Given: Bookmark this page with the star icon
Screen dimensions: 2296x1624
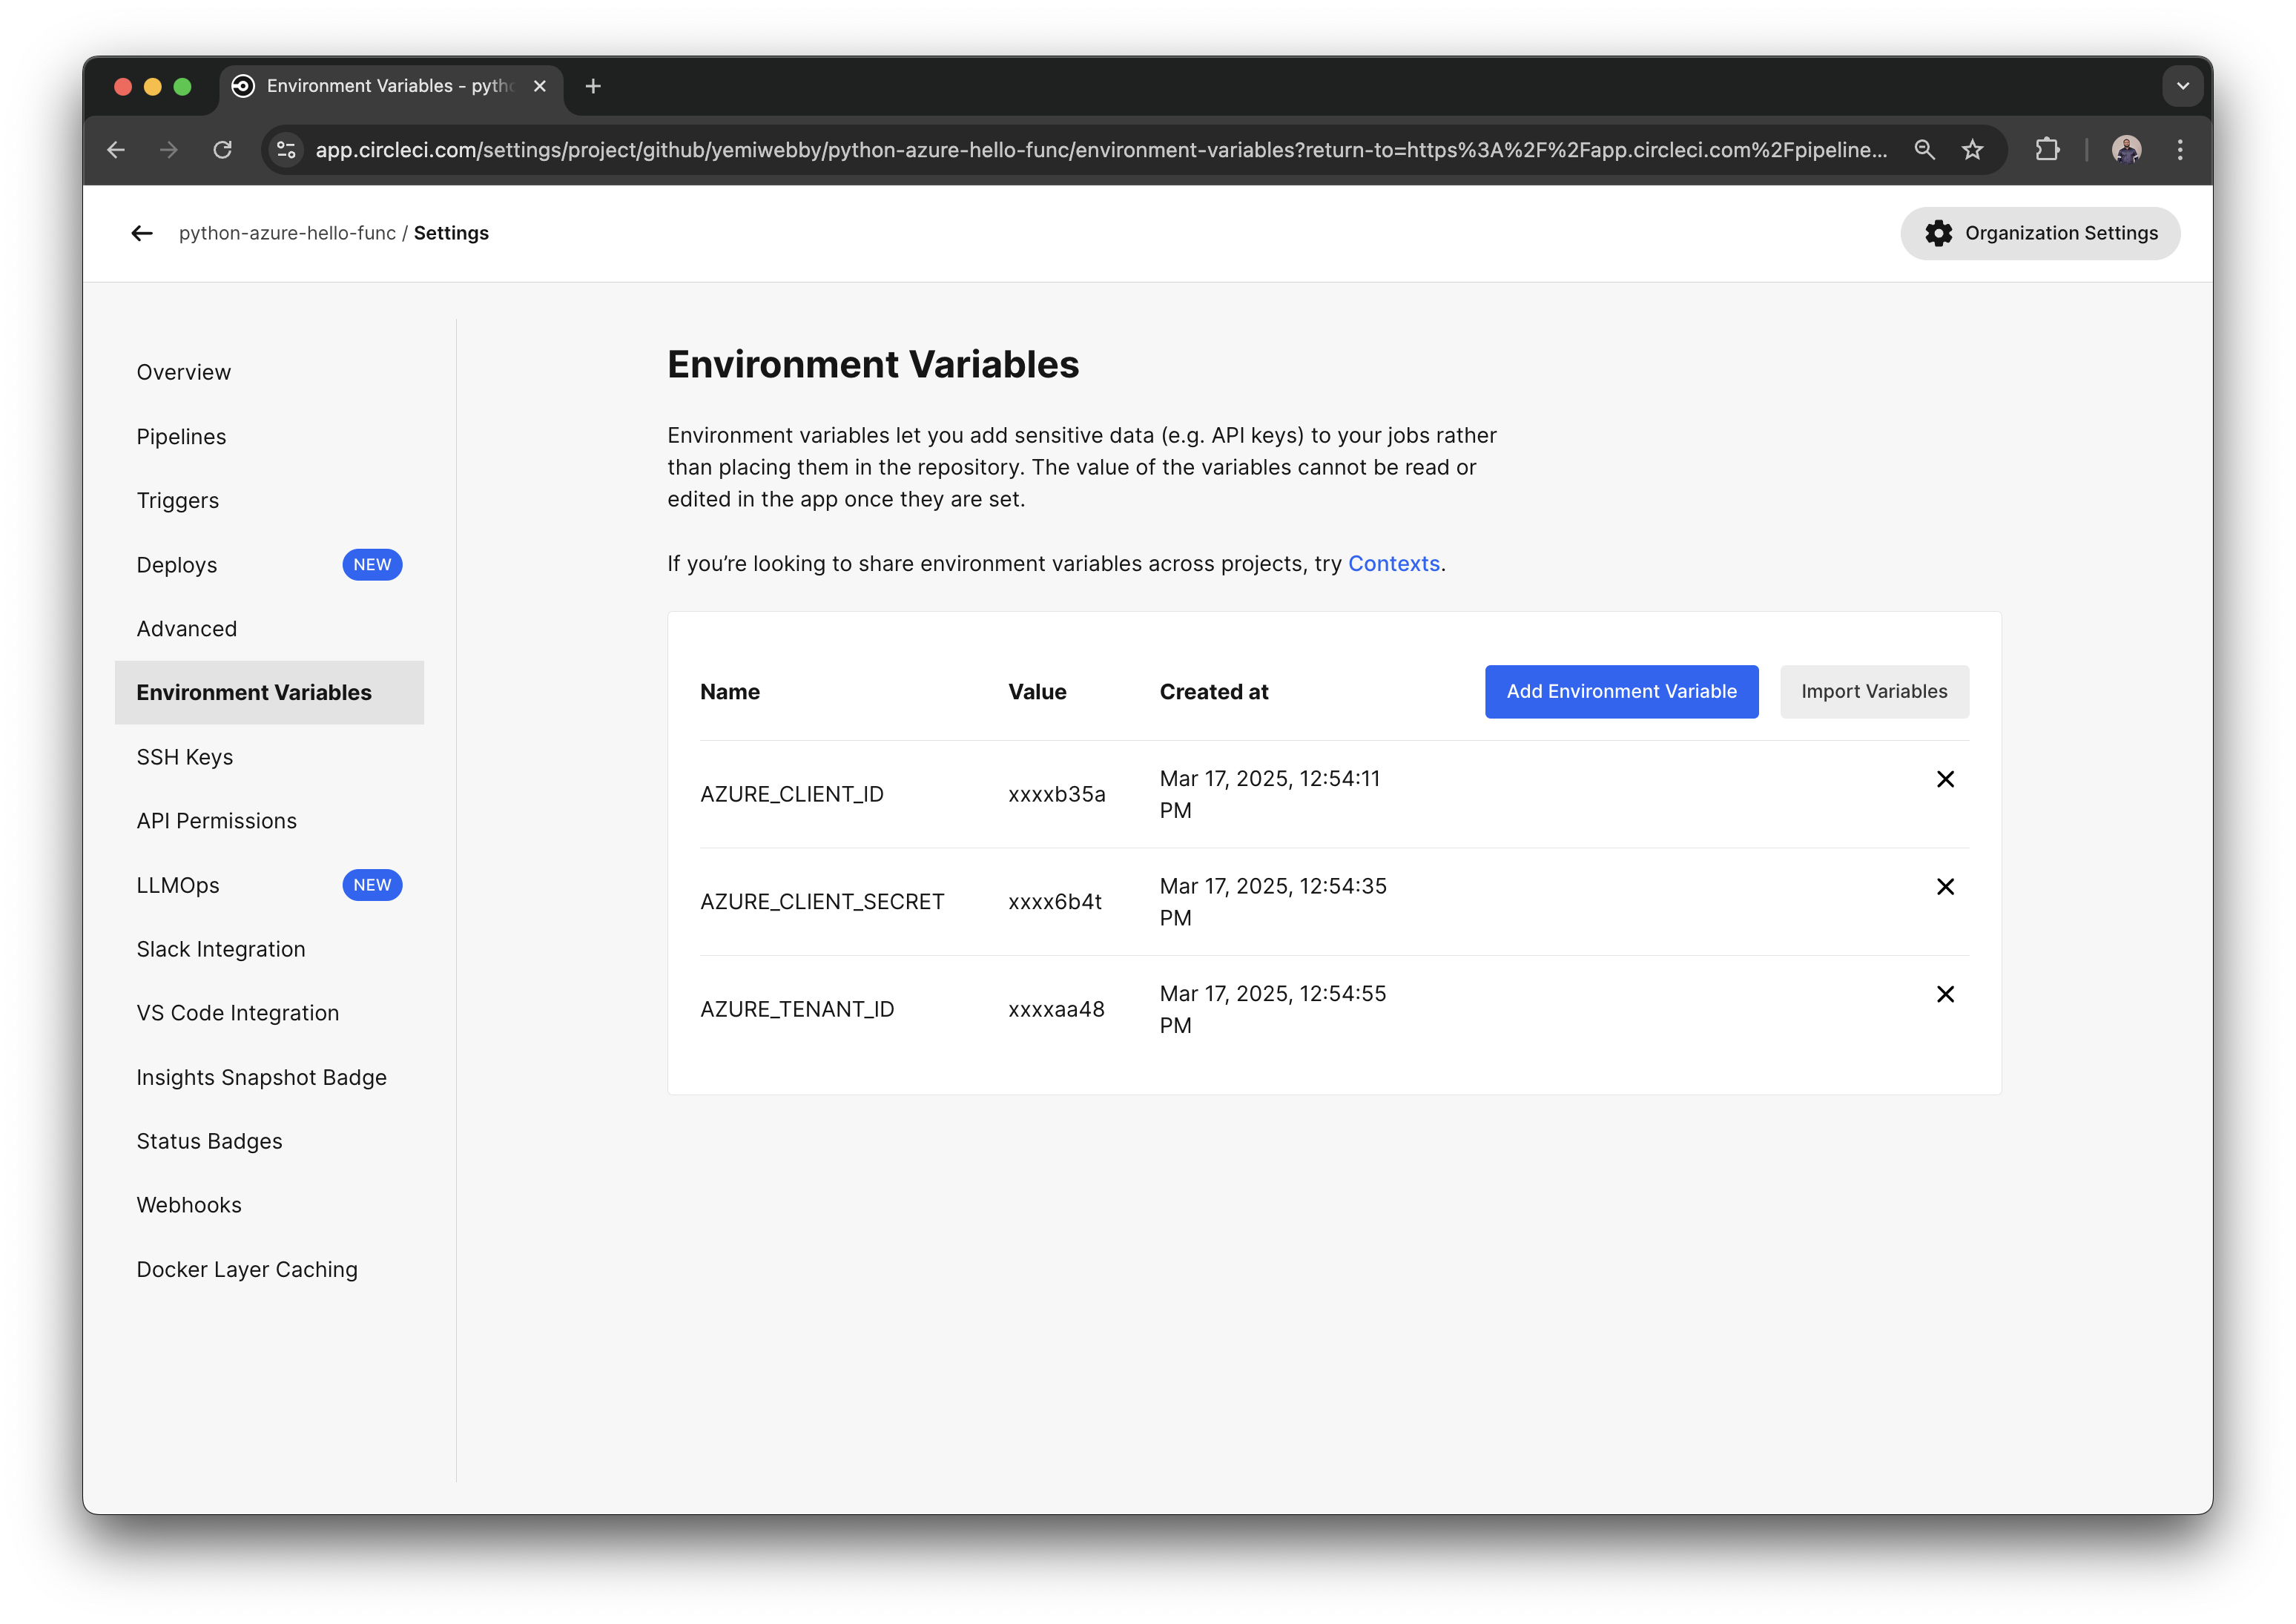Looking at the screenshot, I should point(1973,149).
